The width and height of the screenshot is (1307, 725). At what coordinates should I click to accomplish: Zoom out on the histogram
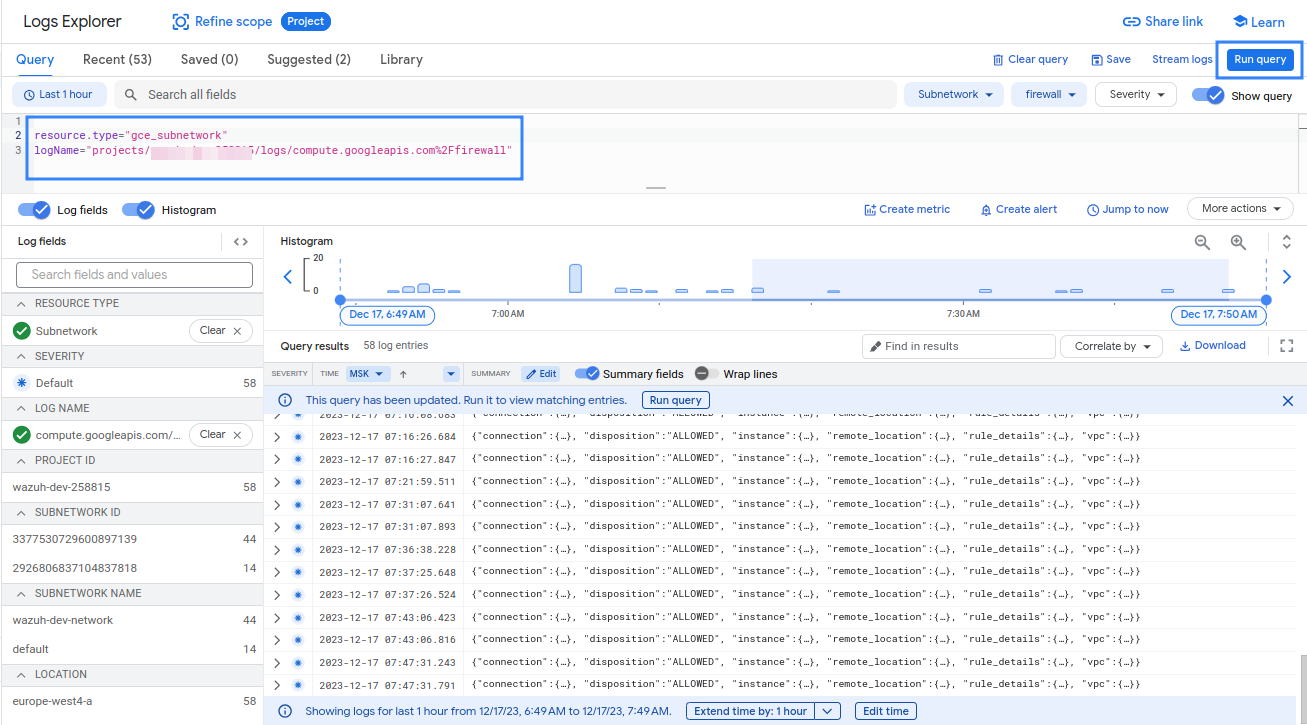point(1203,242)
